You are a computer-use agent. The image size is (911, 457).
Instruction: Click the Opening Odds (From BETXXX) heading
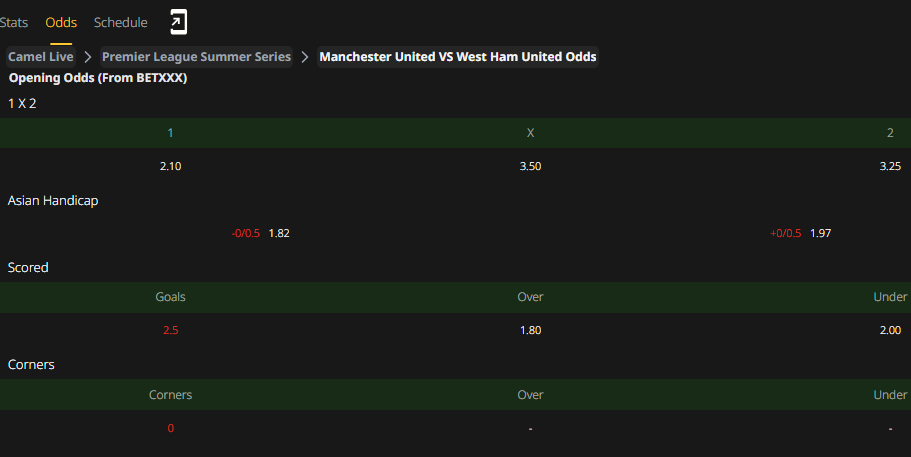point(98,78)
